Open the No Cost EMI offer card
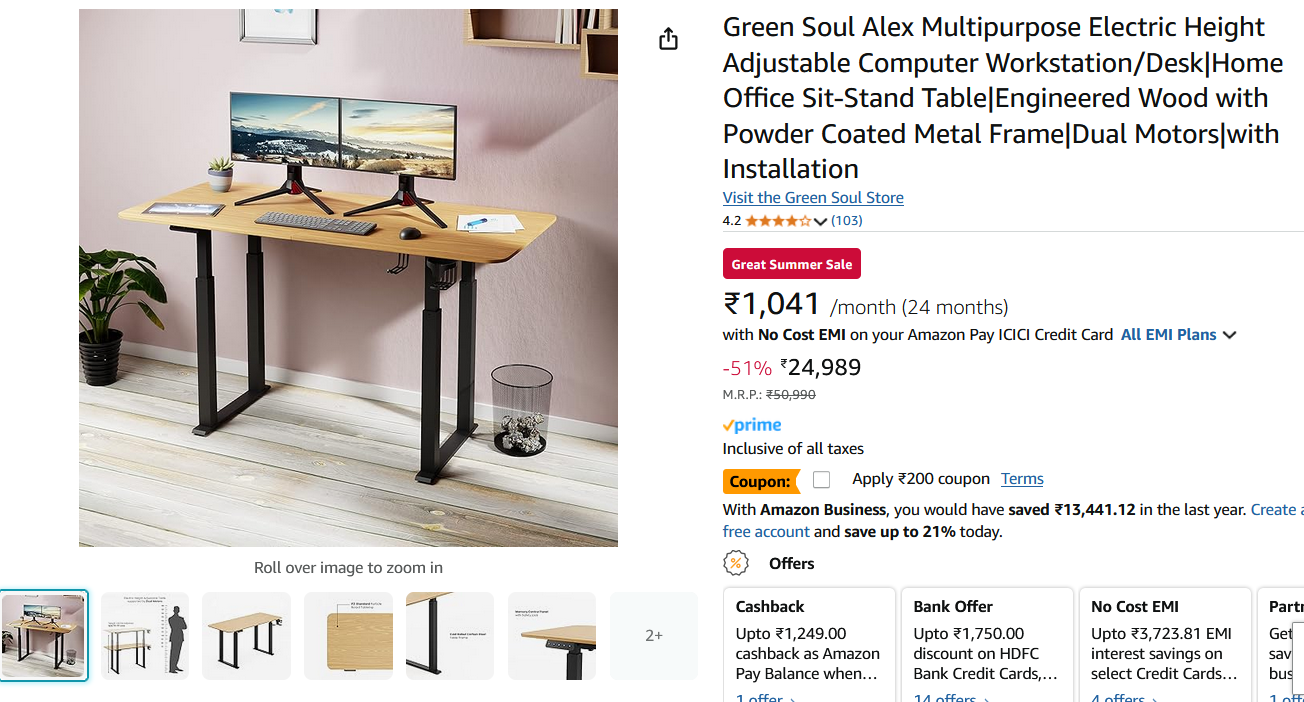The image size is (1304, 702). pos(1164,640)
